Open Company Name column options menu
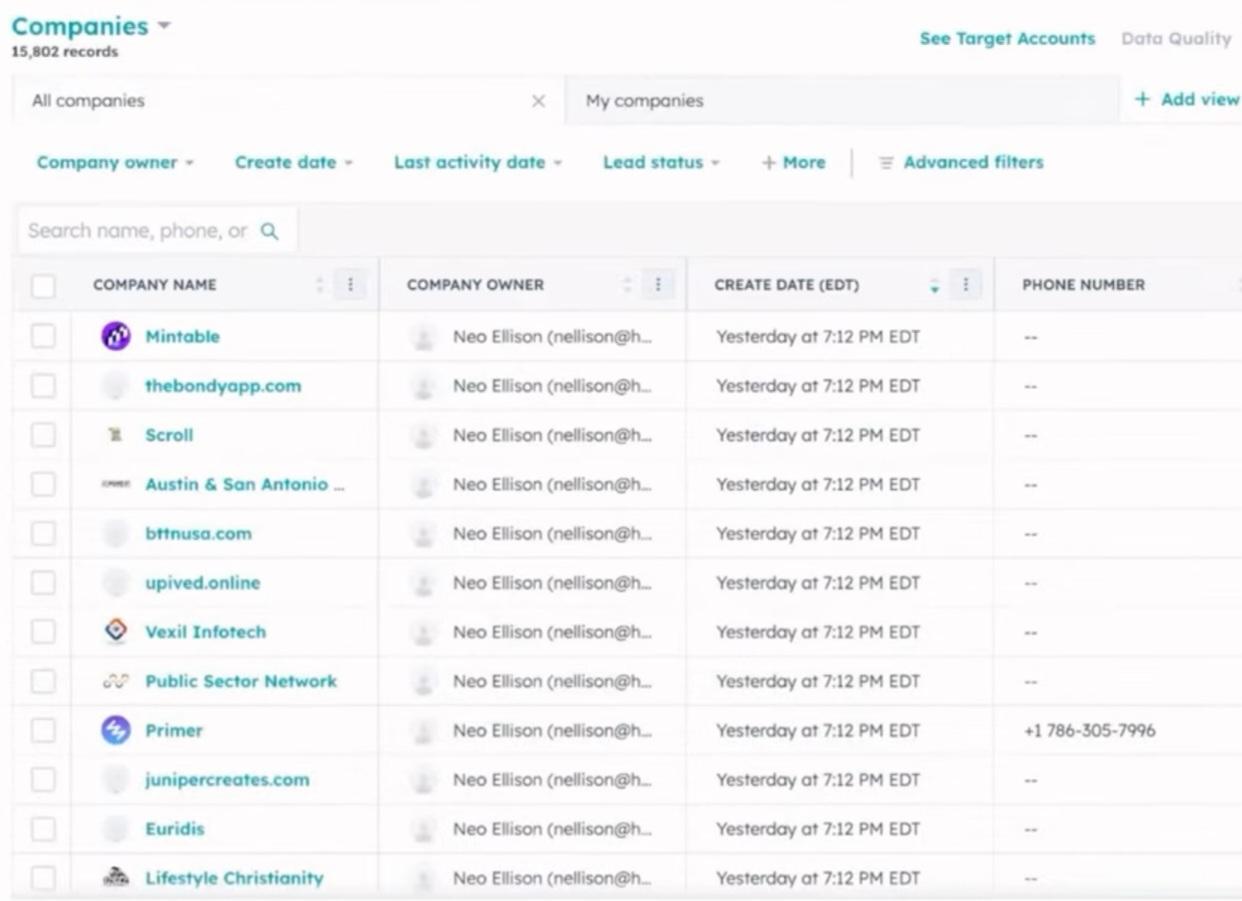Image resolution: width=1242 pixels, height=901 pixels. [x=350, y=285]
